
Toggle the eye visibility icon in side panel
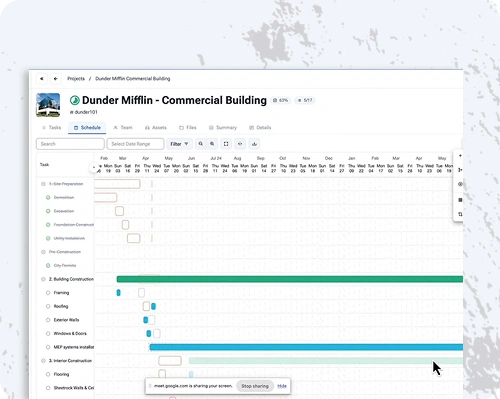(460, 184)
